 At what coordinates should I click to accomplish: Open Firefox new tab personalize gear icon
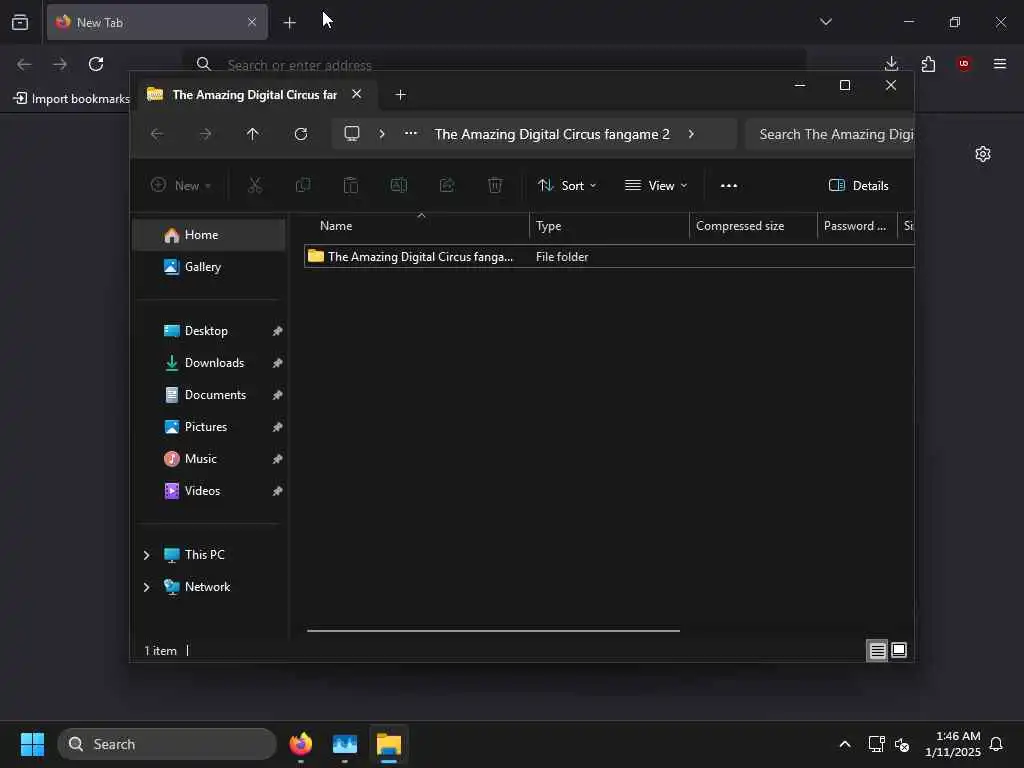pyautogui.click(x=983, y=154)
